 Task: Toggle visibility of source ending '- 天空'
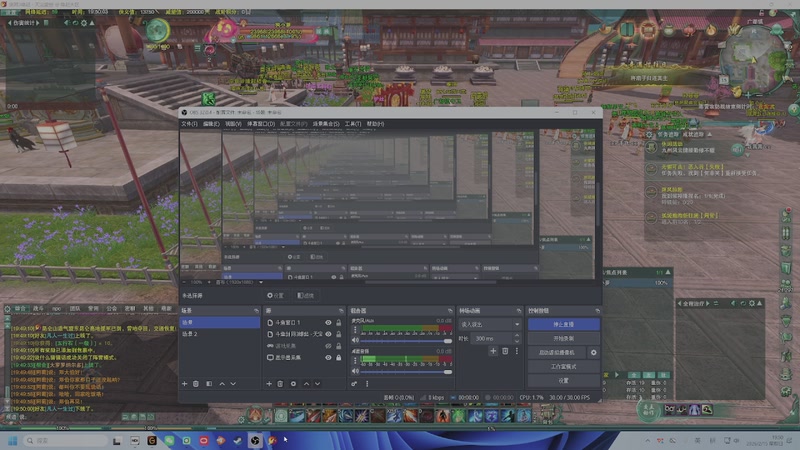coord(328,334)
